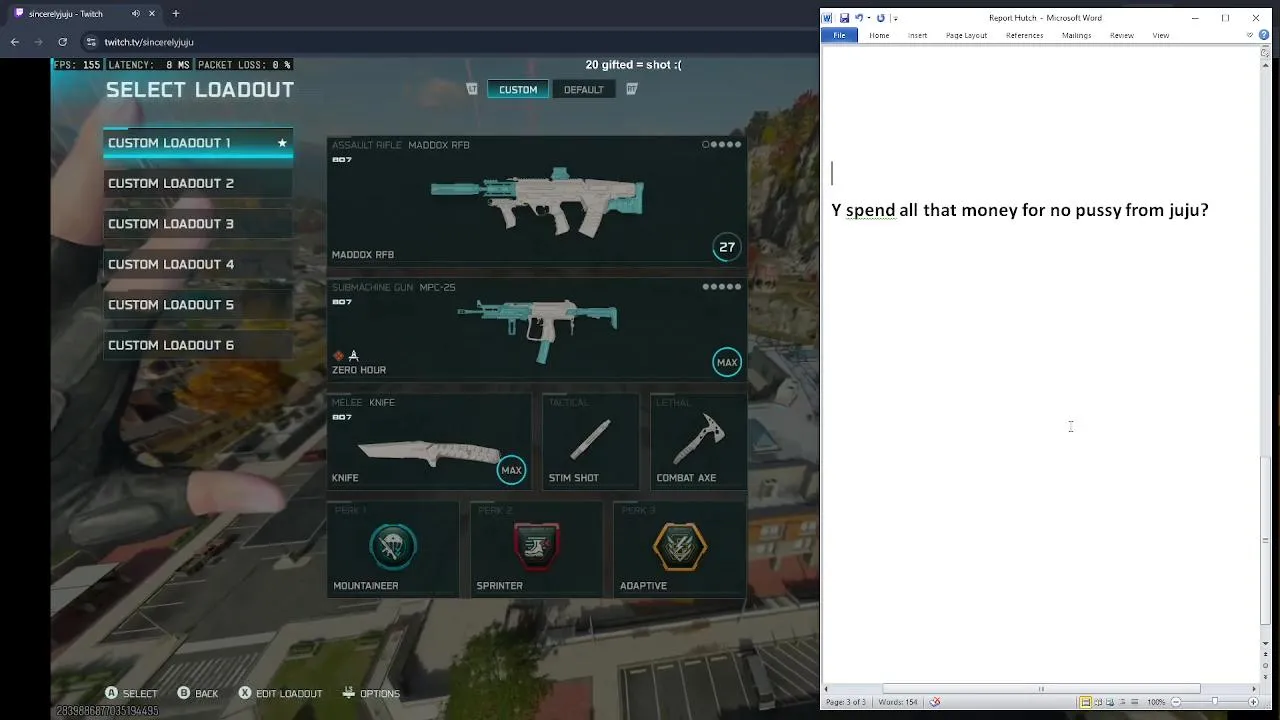Open a new browser tab with plus button
1280x720 pixels.
point(175,14)
